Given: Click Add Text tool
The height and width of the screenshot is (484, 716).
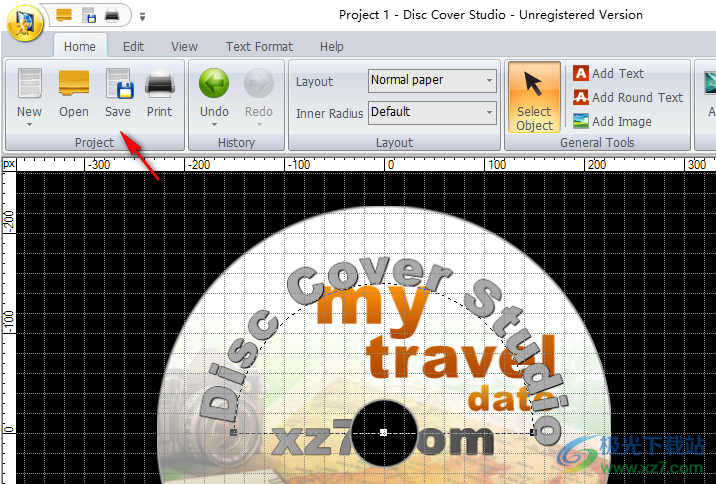Looking at the screenshot, I should tap(609, 73).
